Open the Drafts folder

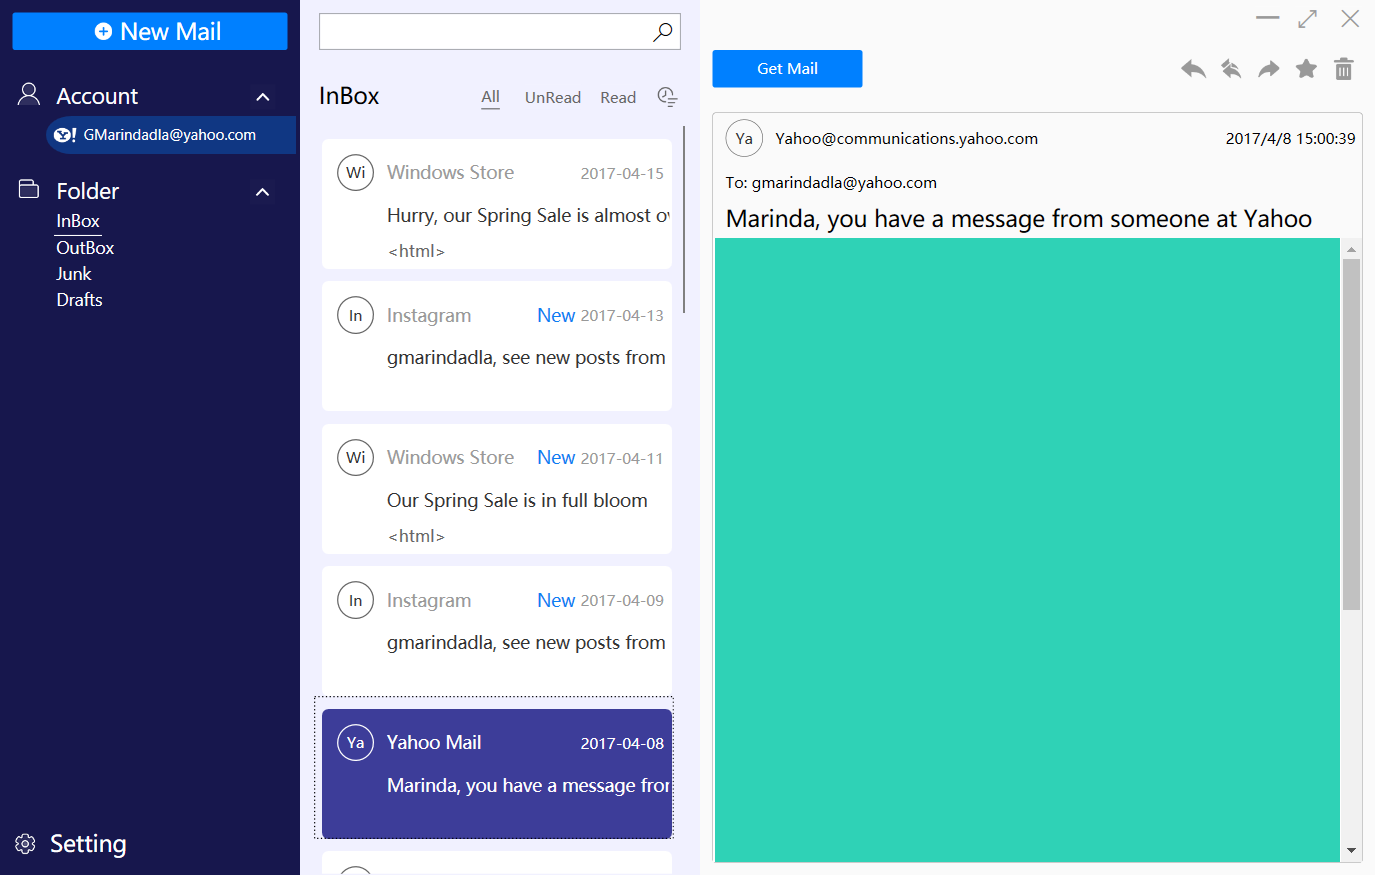(x=80, y=299)
